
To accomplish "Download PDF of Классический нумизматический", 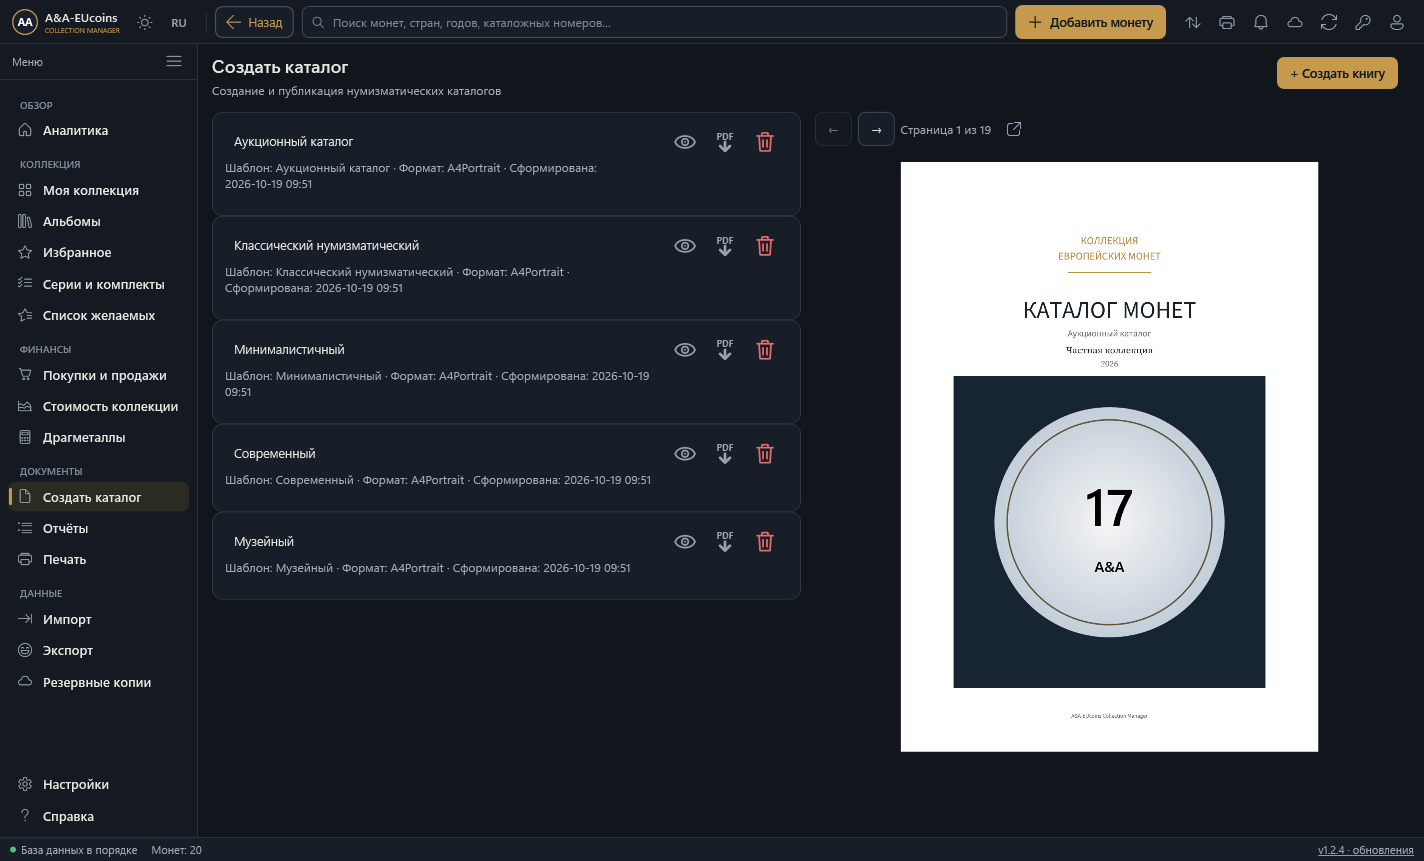I will (725, 246).
